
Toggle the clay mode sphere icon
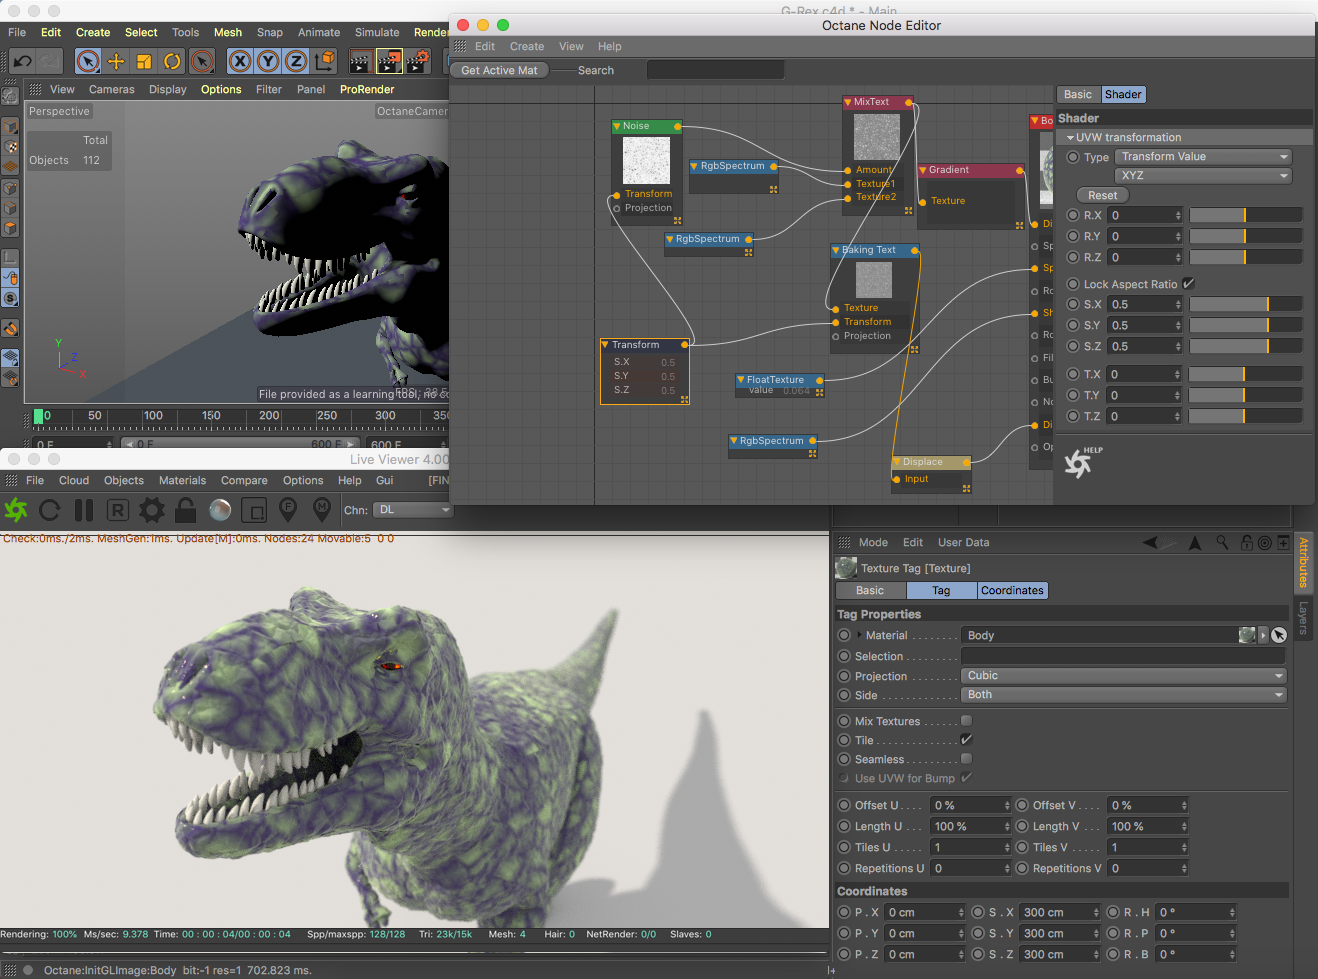click(220, 511)
